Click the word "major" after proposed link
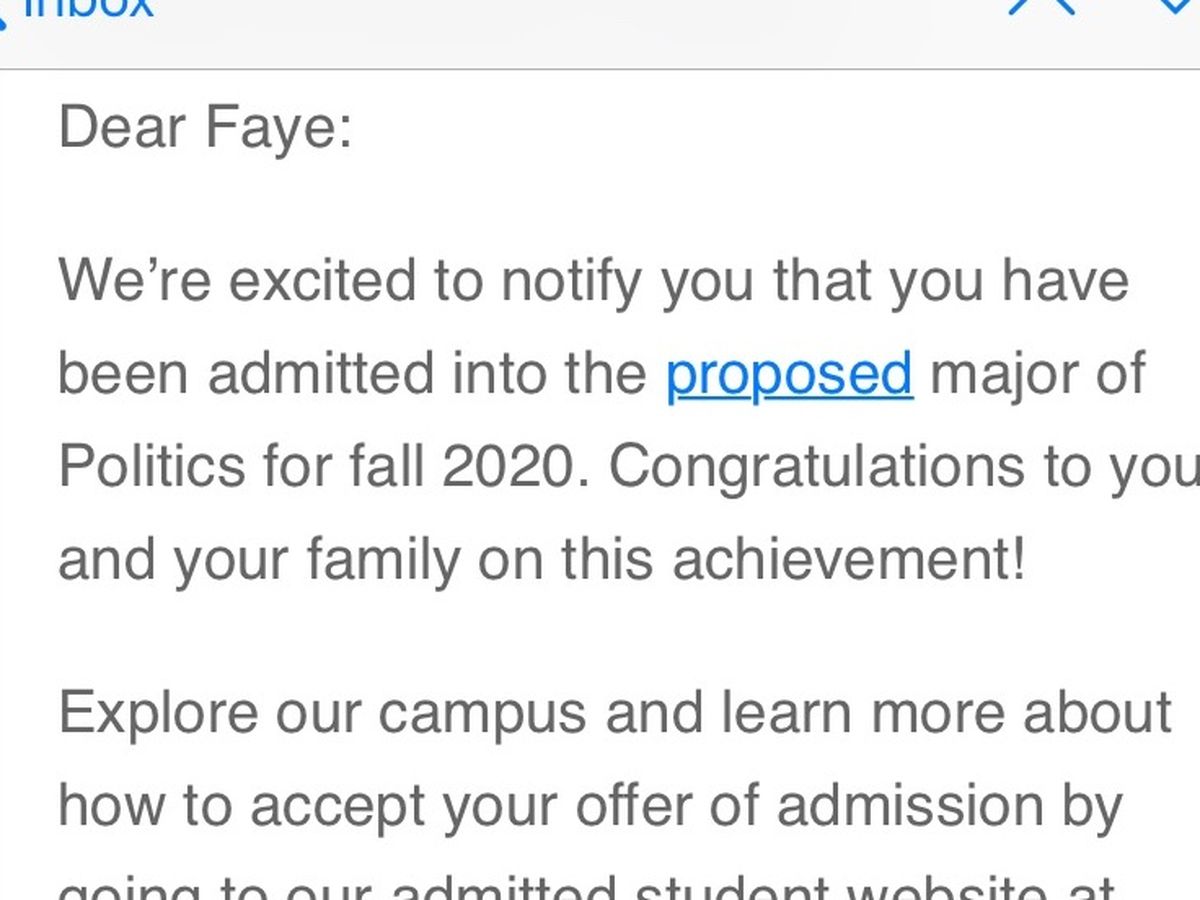This screenshot has width=1200, height=900. click(x=989, y=374)
